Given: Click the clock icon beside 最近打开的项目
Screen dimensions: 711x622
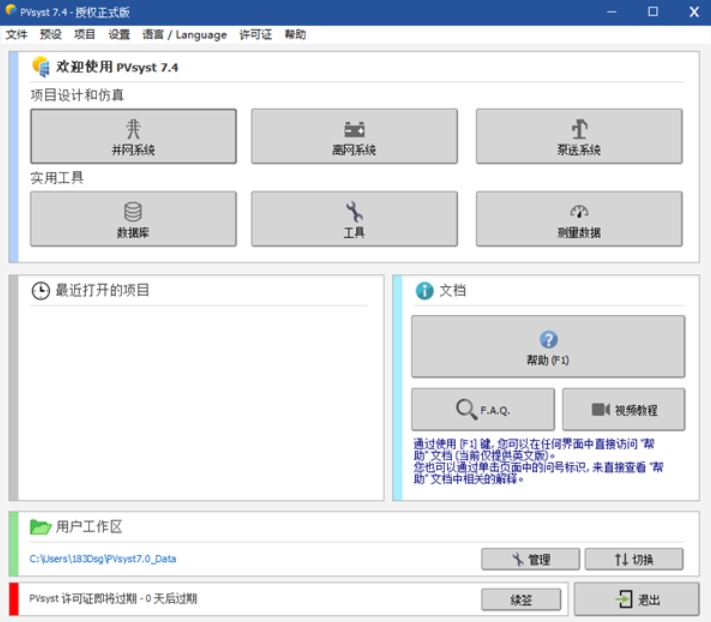Looking at the screenshot, I should coord(40,291).
